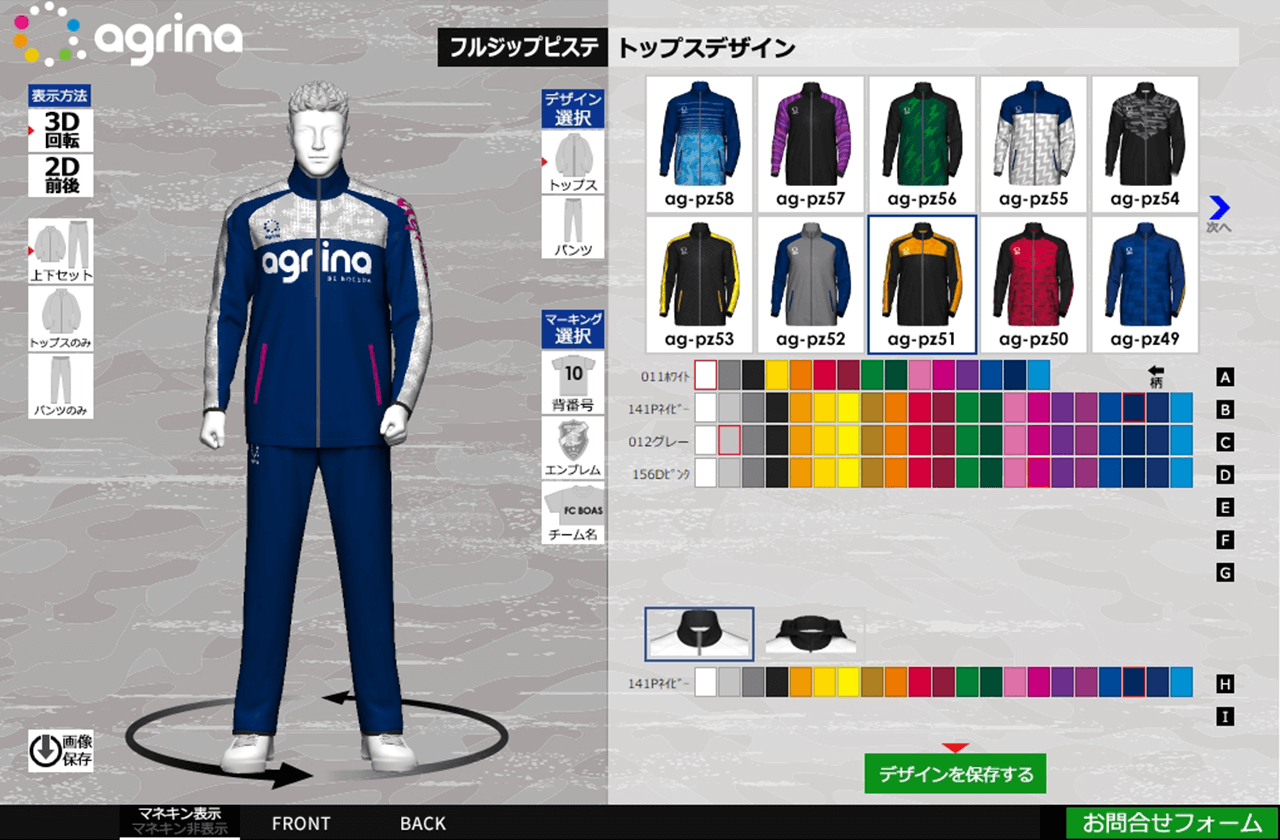Select トップス under デザイン選択

pyautogui.click(x=573, y=162)
